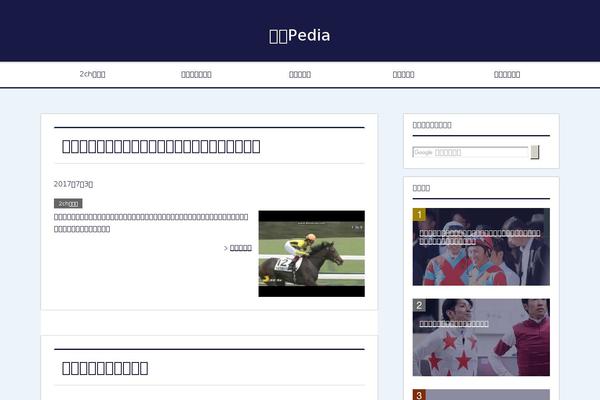Open the rank 2 popular article image
This screenshot has width=600, height=400.
point(481,337)
